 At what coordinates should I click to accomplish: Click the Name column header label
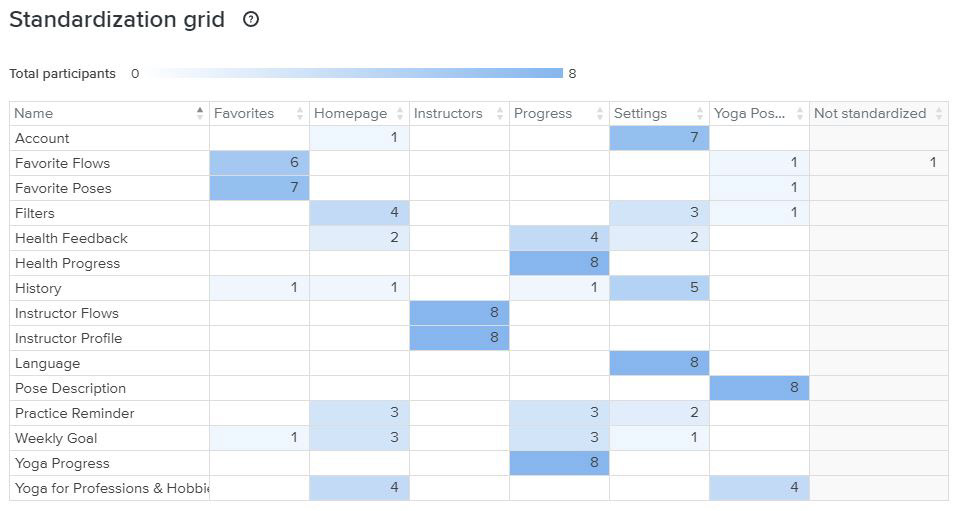(34, 114)
